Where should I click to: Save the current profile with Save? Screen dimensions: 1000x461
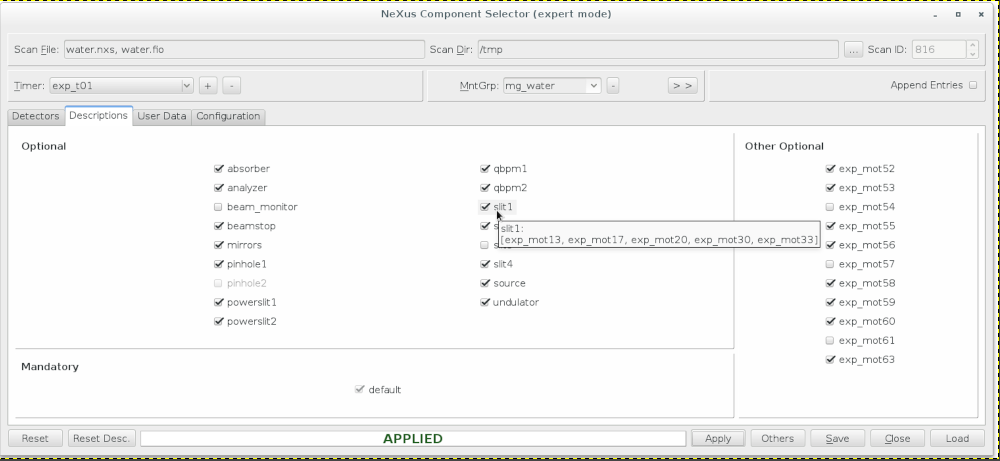click(837, 439)
